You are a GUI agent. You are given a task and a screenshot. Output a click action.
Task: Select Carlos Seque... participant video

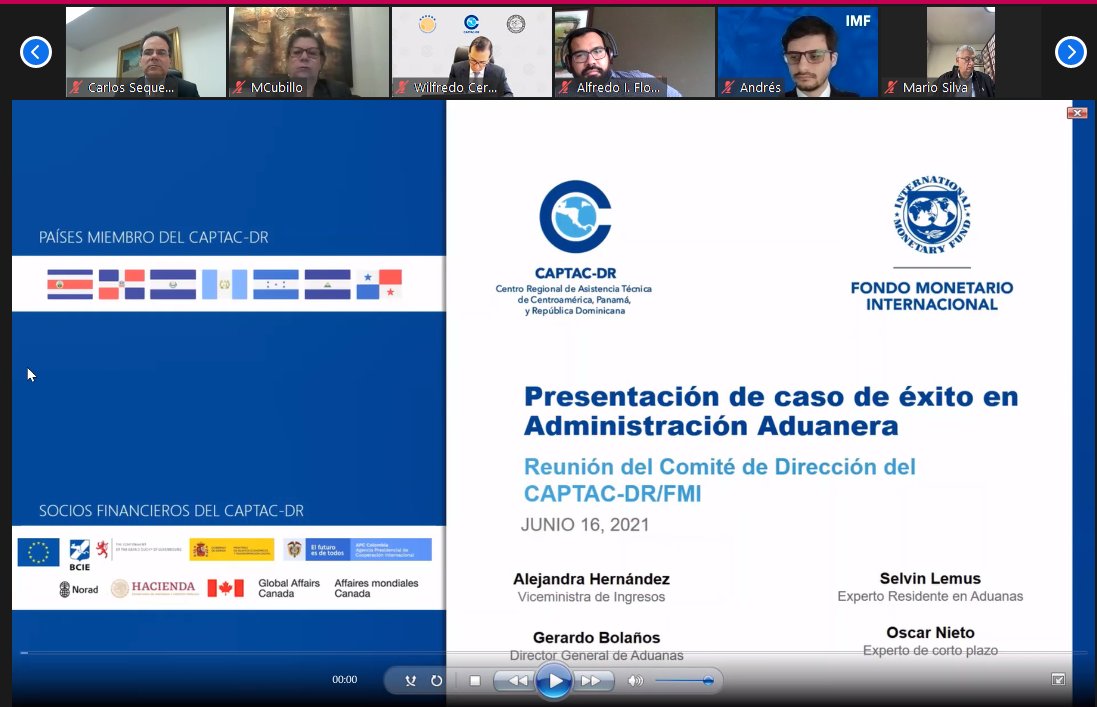coord(146,52)
